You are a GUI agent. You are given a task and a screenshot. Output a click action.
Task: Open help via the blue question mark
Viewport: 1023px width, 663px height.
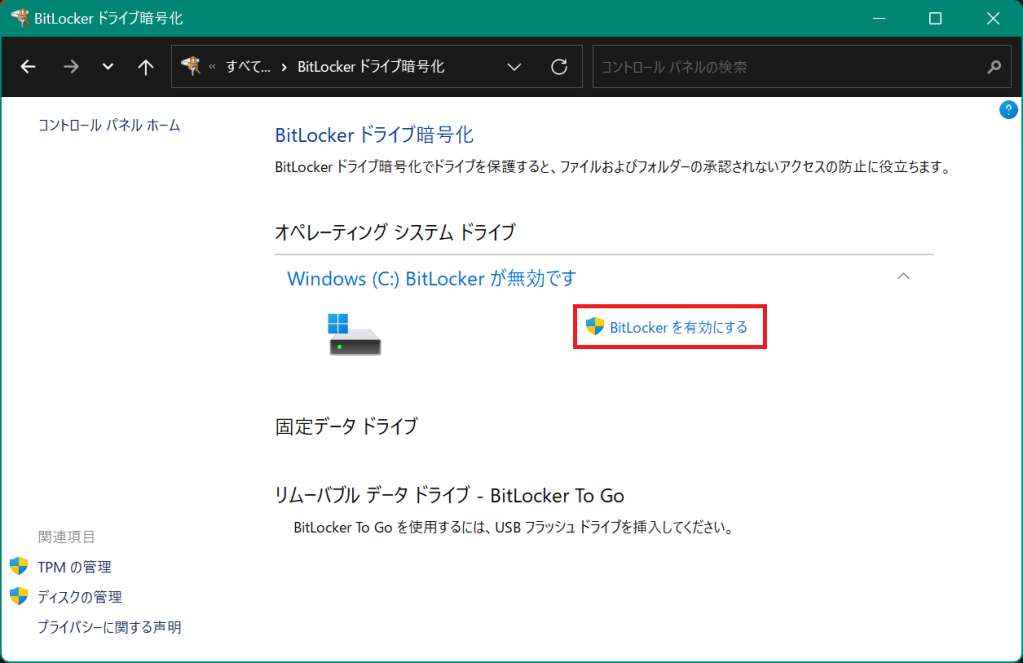[x=1008, y=110]
